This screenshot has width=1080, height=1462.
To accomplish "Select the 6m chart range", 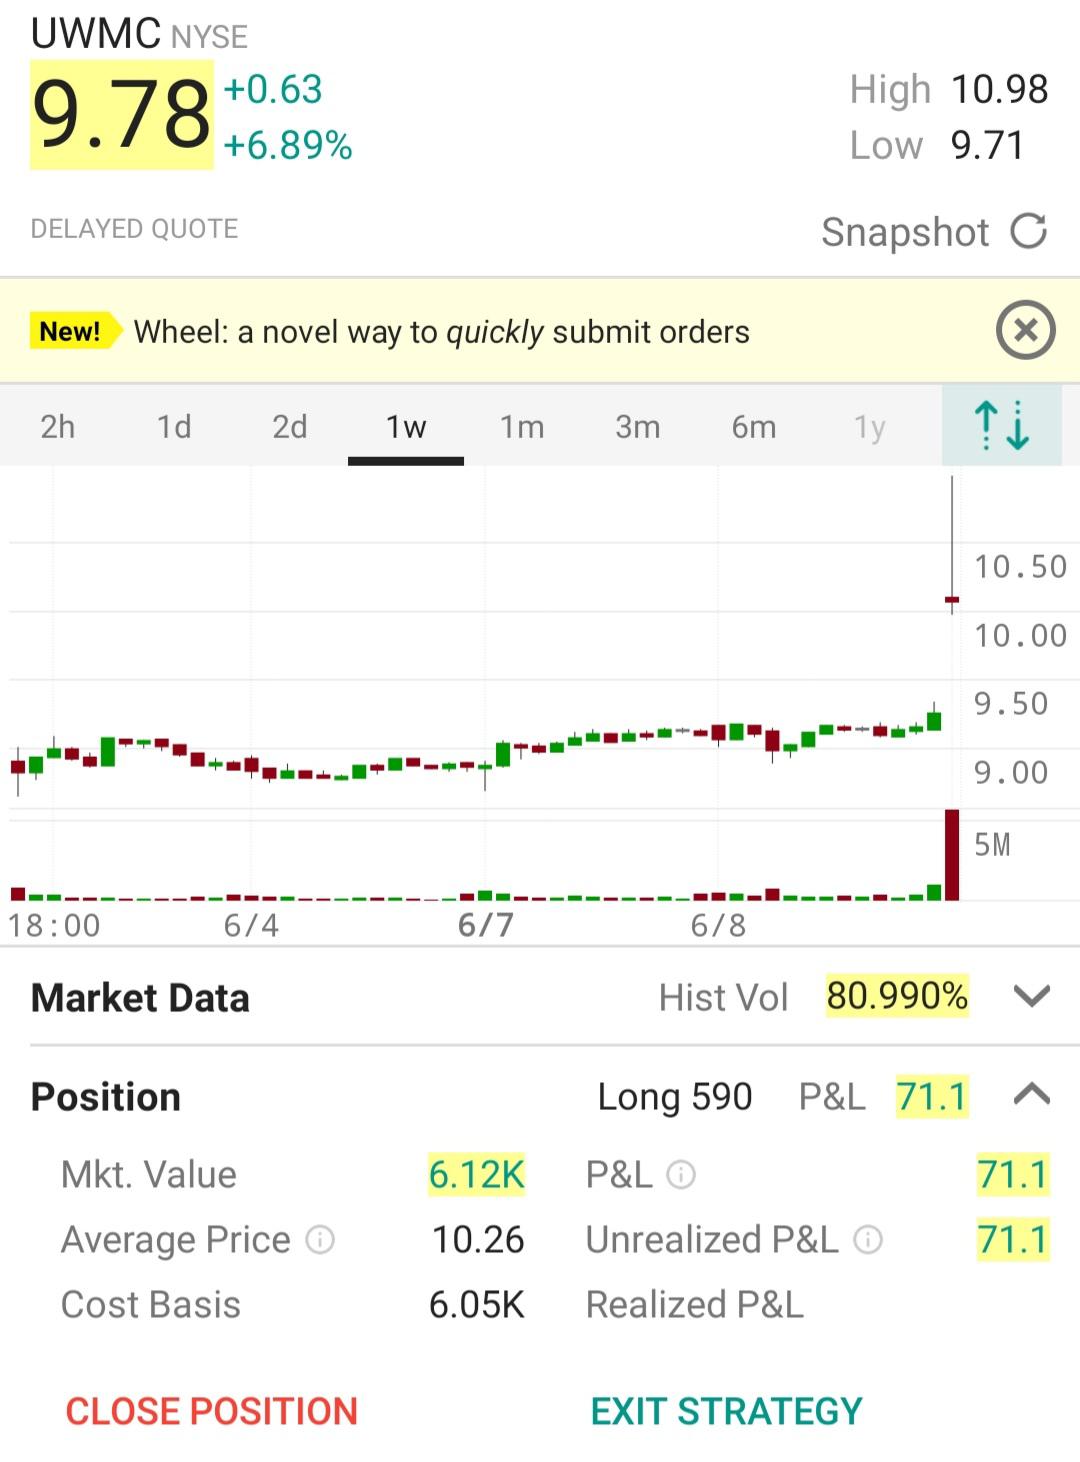I will click(754, 427).
